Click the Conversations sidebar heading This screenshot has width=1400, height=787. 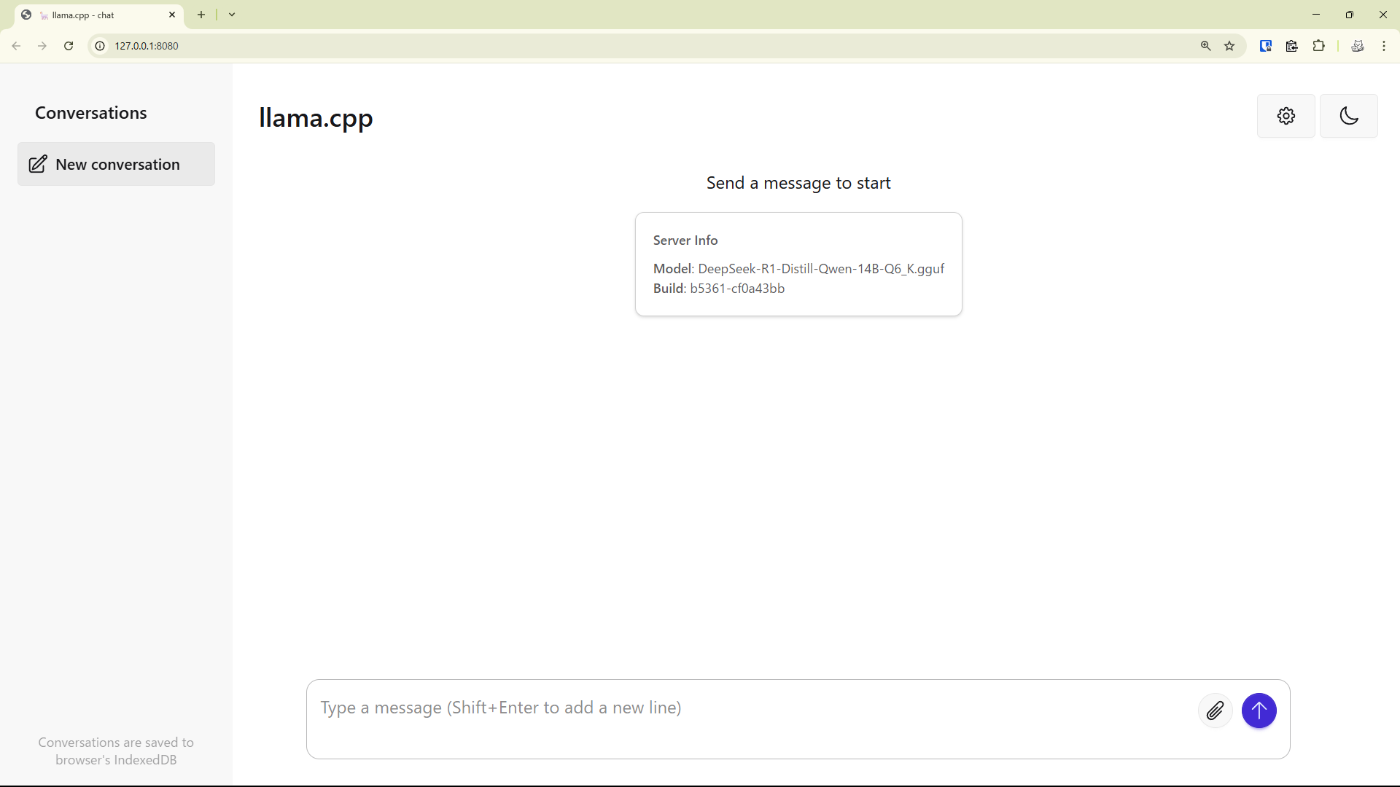tap(91, 113)
